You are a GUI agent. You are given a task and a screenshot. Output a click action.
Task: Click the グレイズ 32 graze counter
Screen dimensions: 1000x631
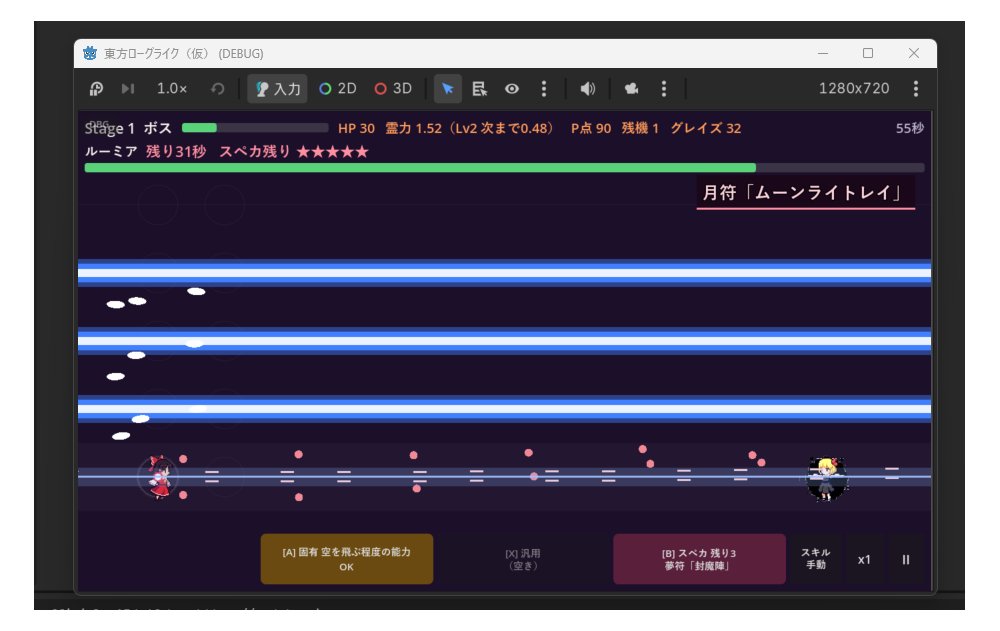[x=706, y=128]
